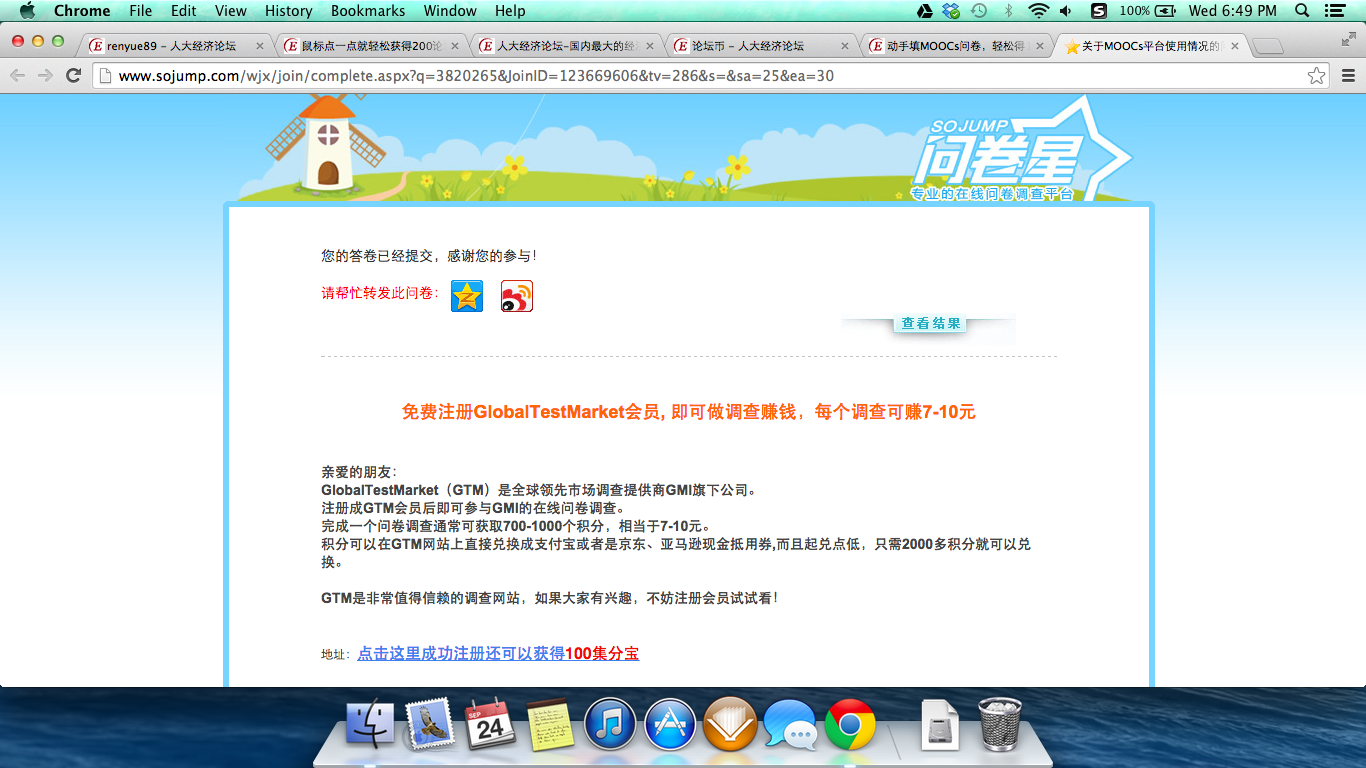Viewport: 1366px width, 768px height.
Task: Open Notification Center list icon
Action: click(1334, 11)
